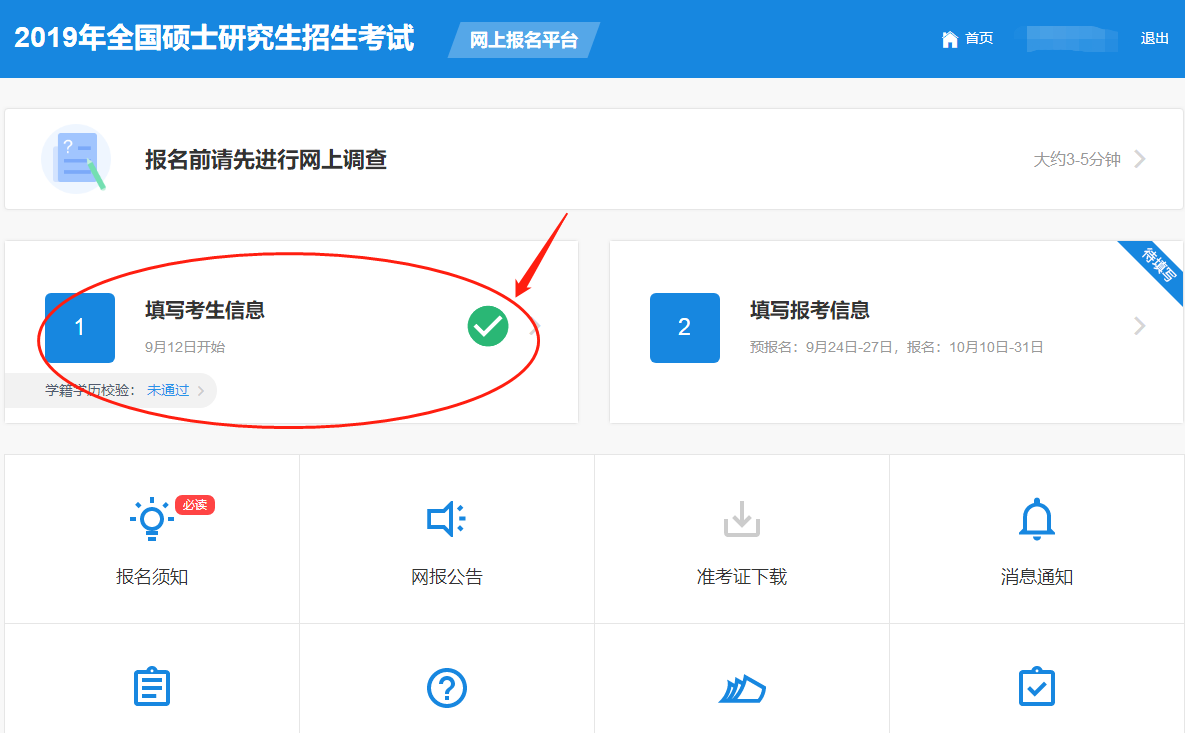Open 准考证下载 with the download icon
This screenshot has height=733, width=1185.
[741, 519]
